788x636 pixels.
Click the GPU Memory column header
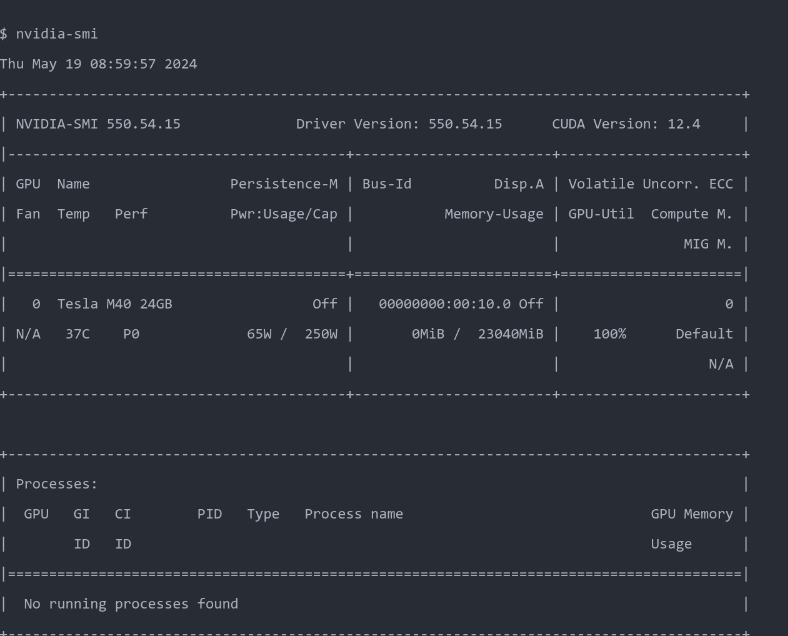692,514
